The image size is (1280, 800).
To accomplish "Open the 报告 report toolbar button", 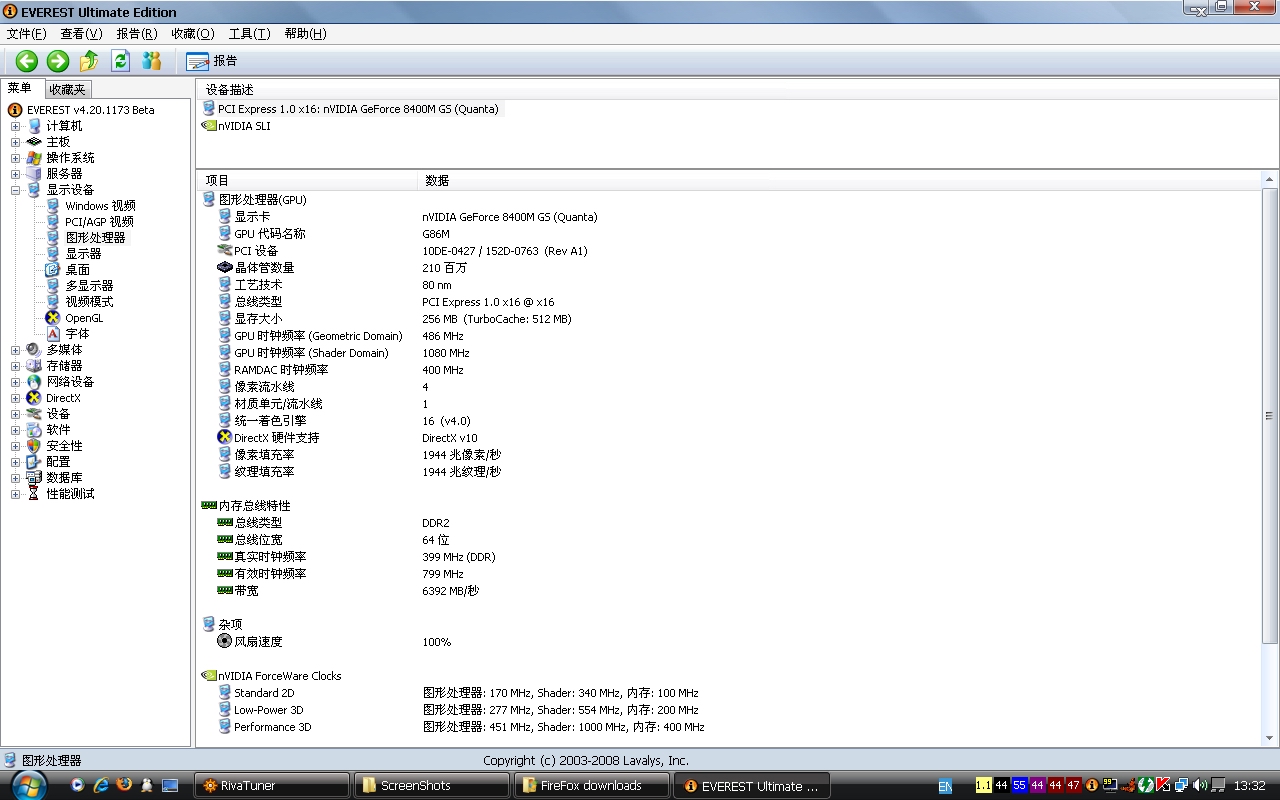I will pos(212,61).
